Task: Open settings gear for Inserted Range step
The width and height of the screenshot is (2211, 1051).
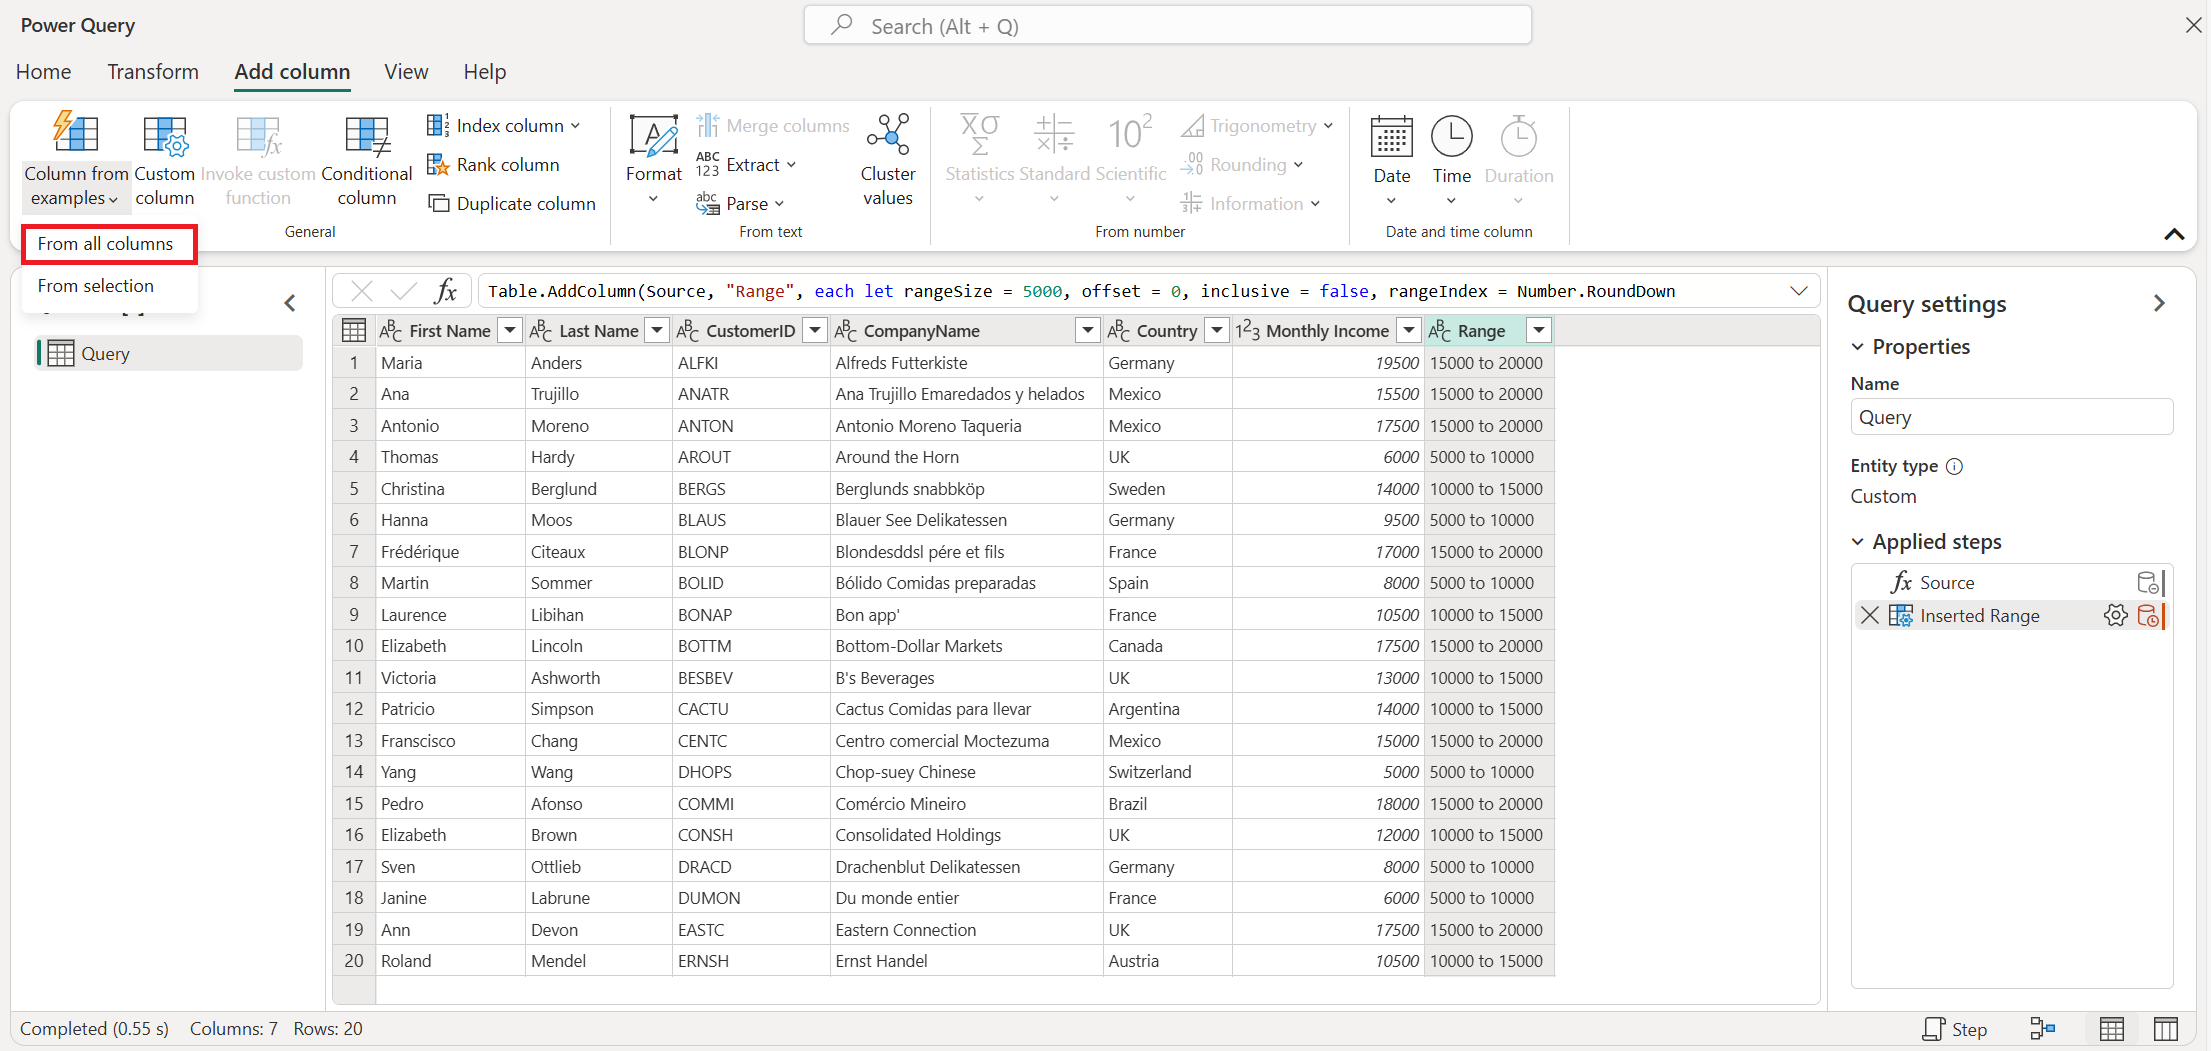Action: [x=2115, y=616]
